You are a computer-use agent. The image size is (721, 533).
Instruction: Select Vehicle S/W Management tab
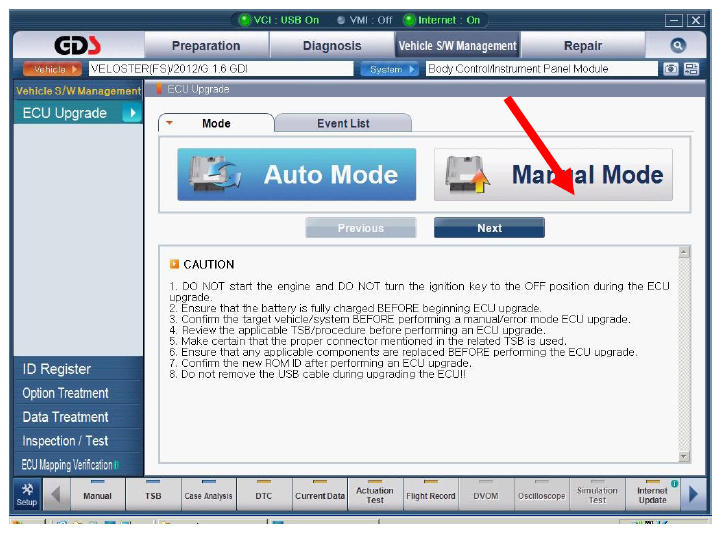pos(458,46)
